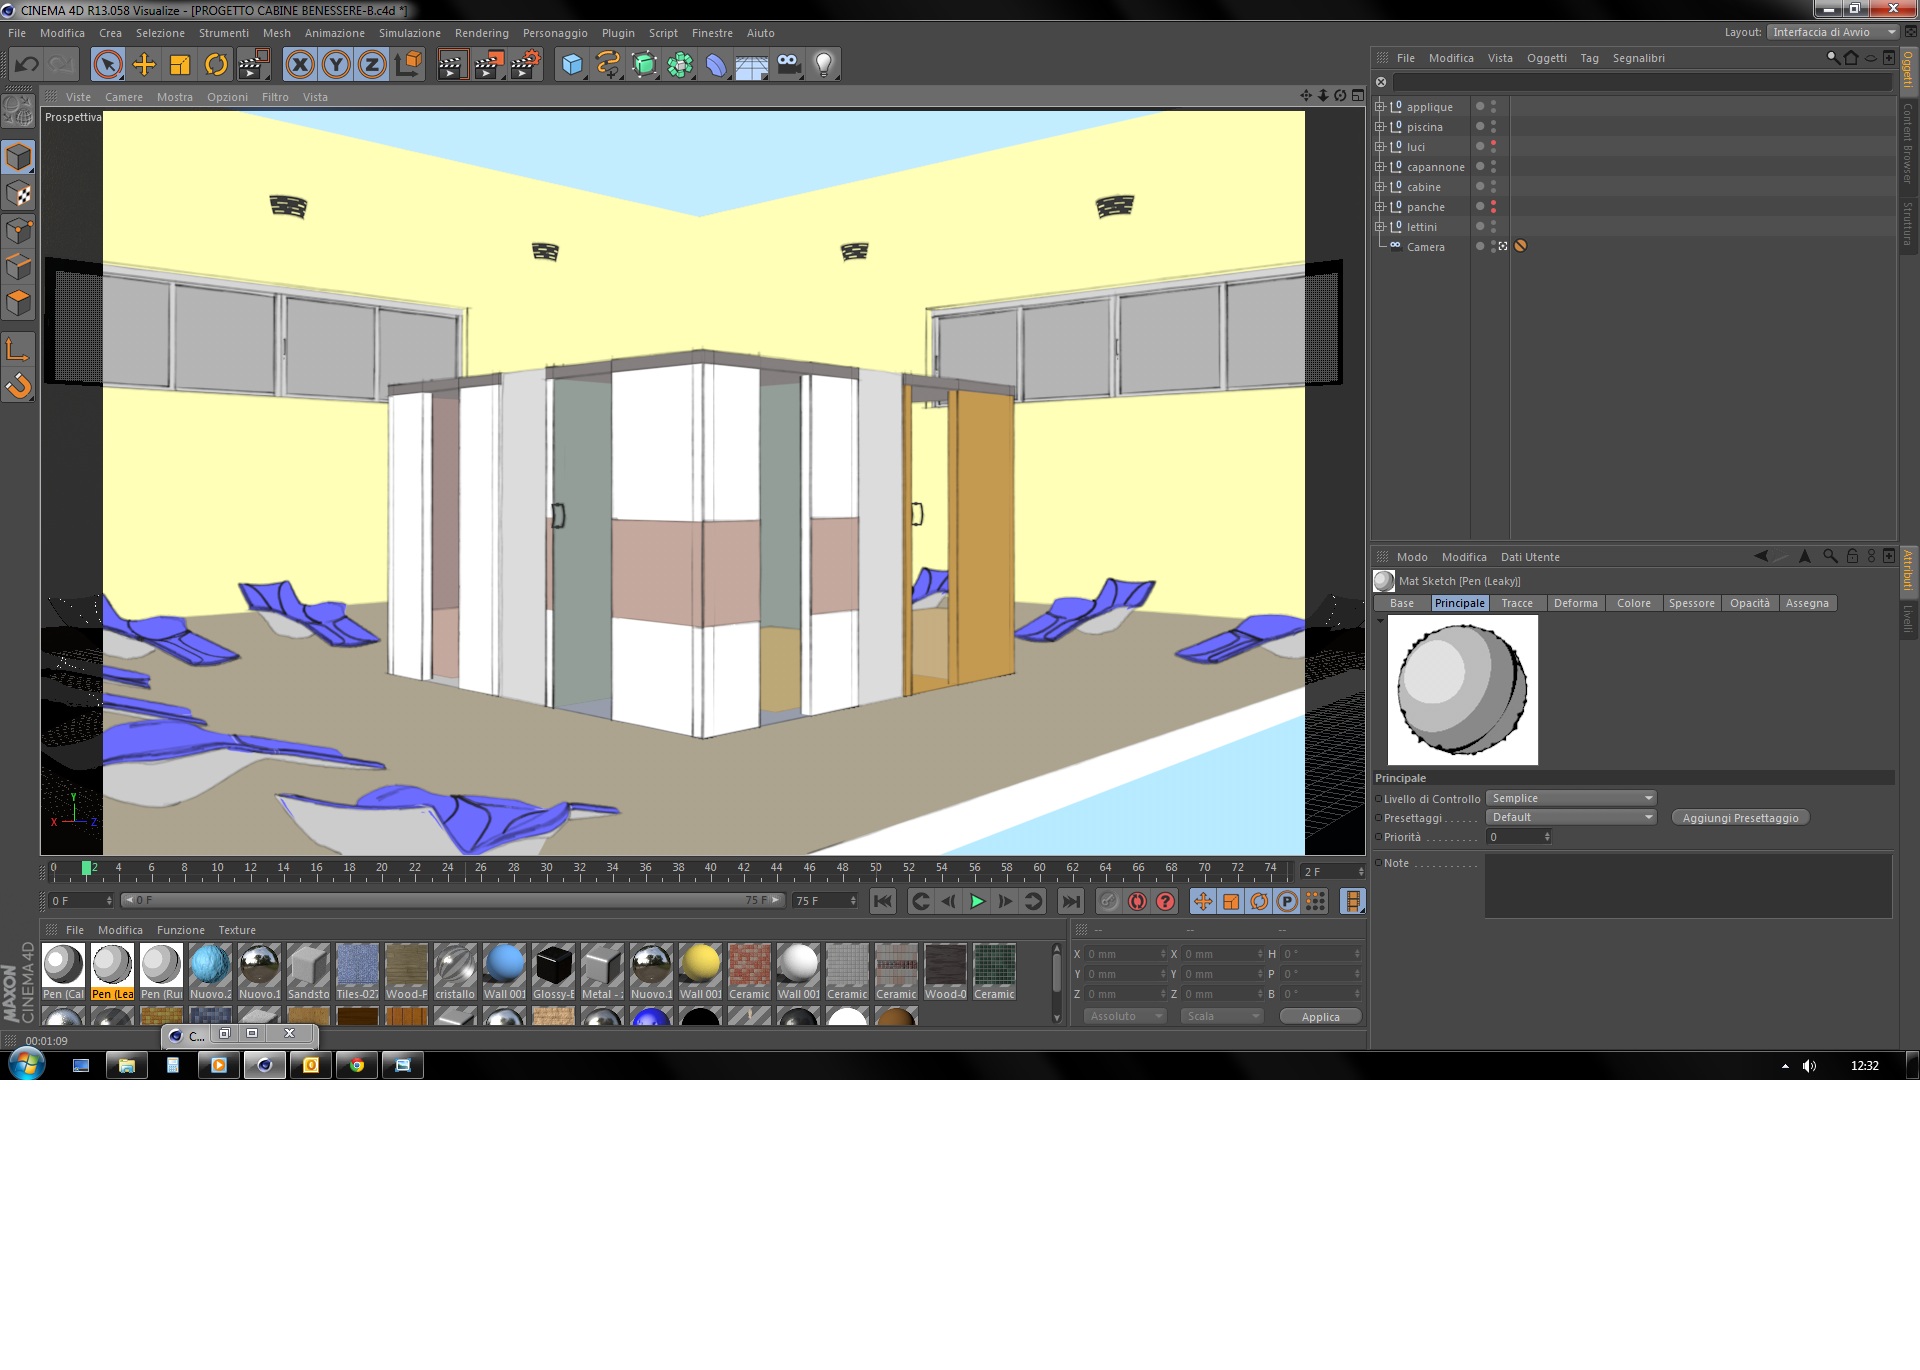Open the Rendering menu

click(x=481, y=33)
